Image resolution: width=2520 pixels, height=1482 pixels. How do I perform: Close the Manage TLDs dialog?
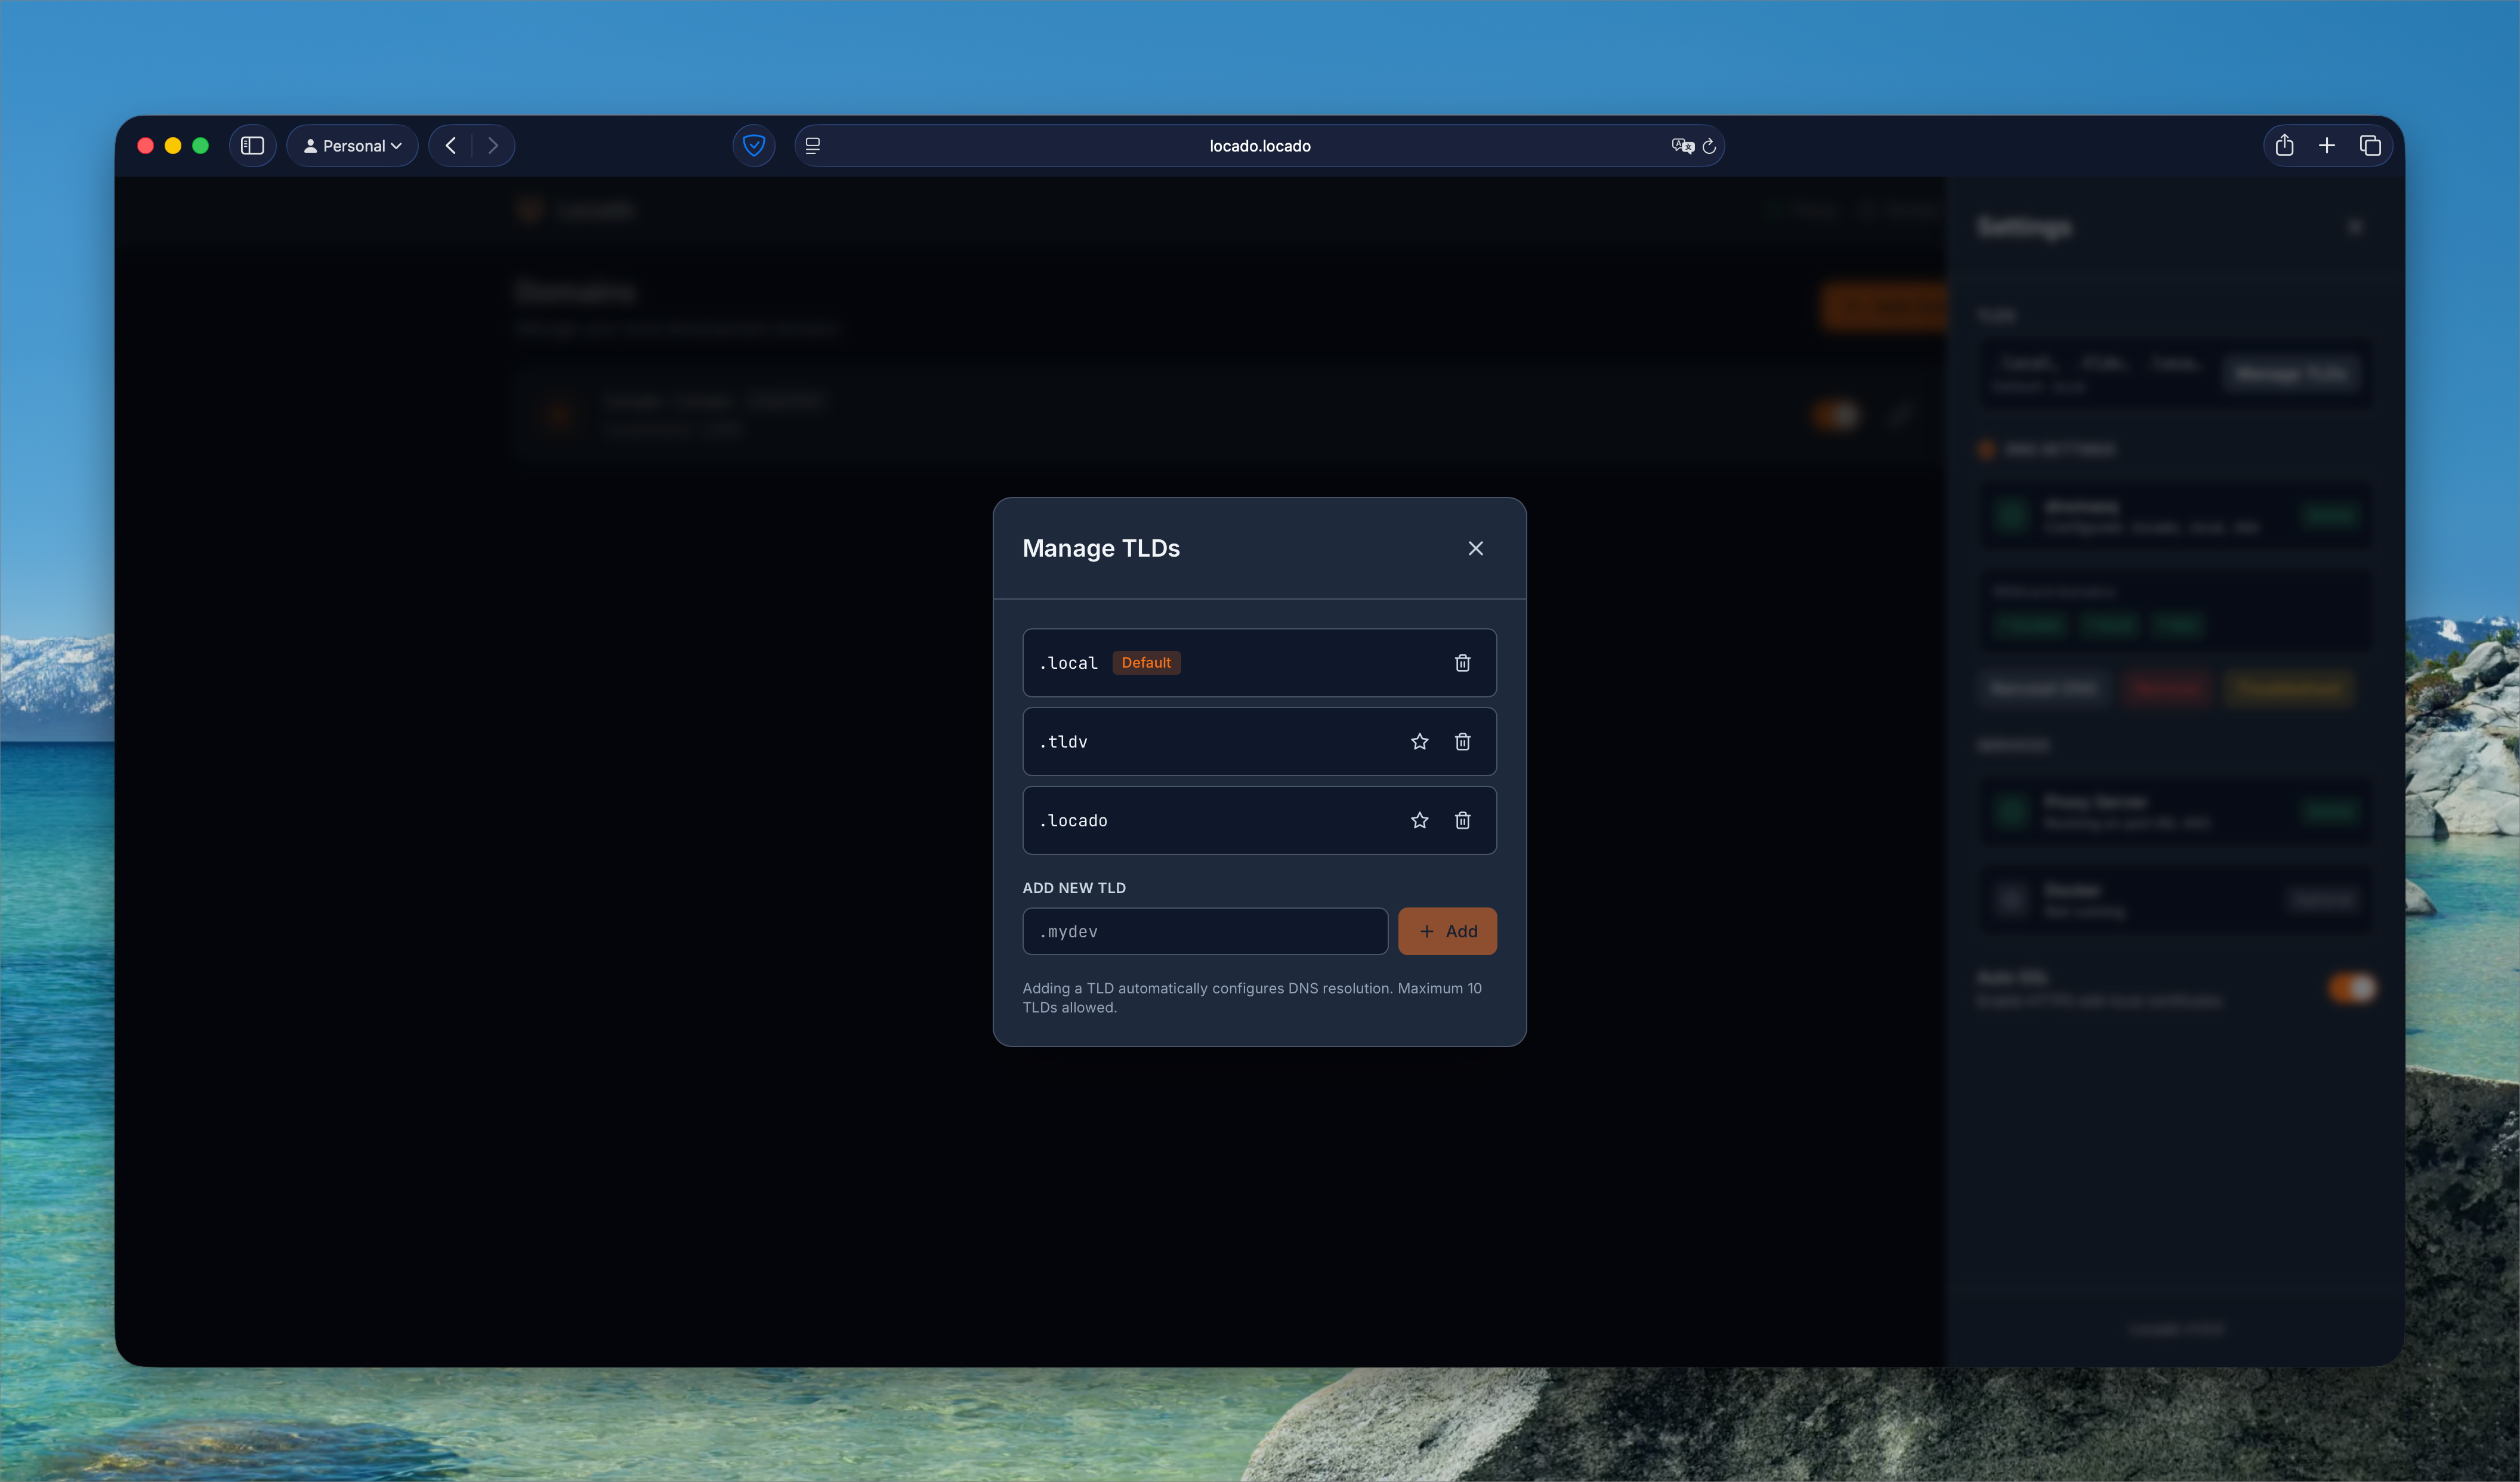pyautogui.click(x=1475, y=548)
